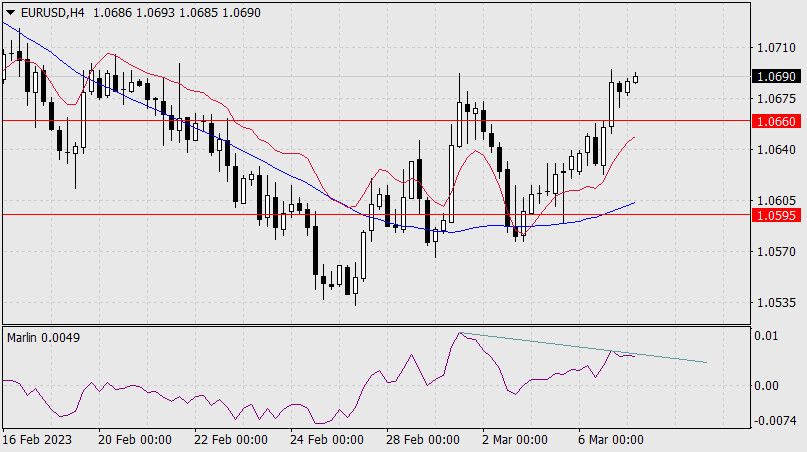Click the red 1.0595 level price tag
The height and width of the screenshot is (452, 807).
776,215
